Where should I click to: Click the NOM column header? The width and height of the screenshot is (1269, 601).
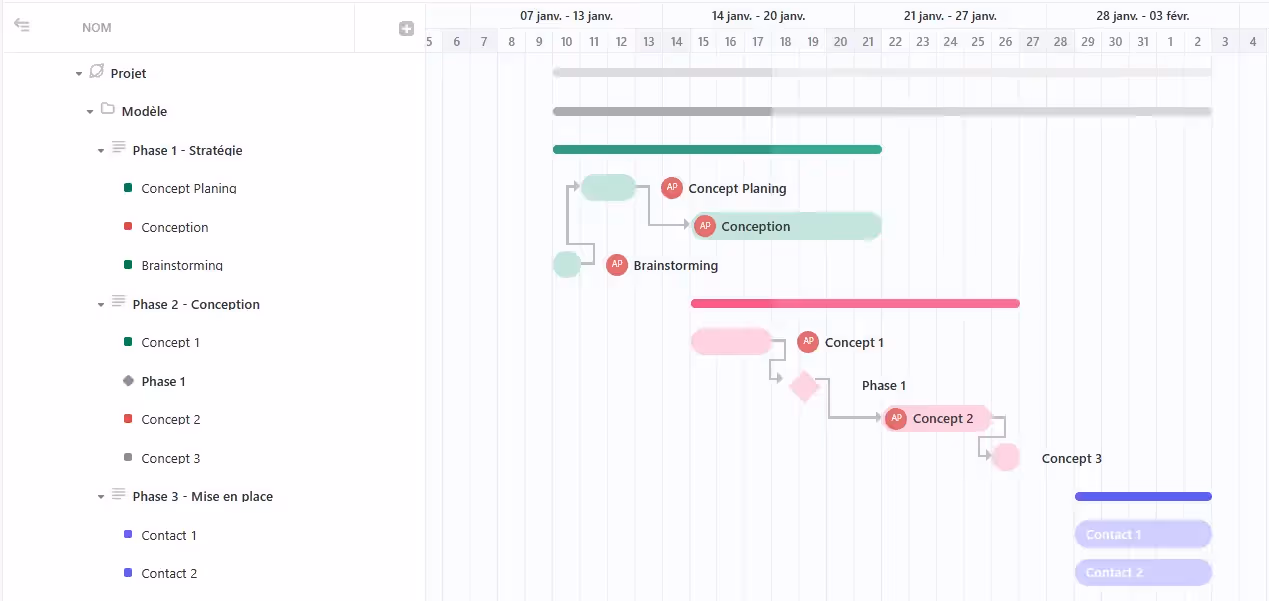click(x=97, y=28)
